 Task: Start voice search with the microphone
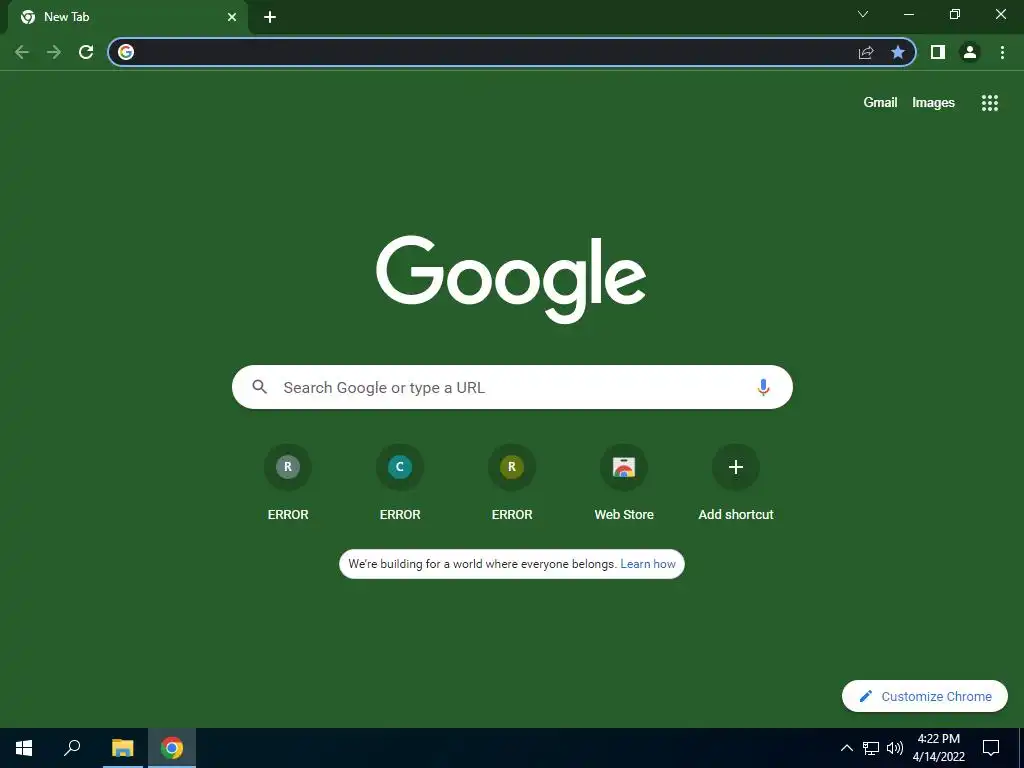[x=763, y=387]
